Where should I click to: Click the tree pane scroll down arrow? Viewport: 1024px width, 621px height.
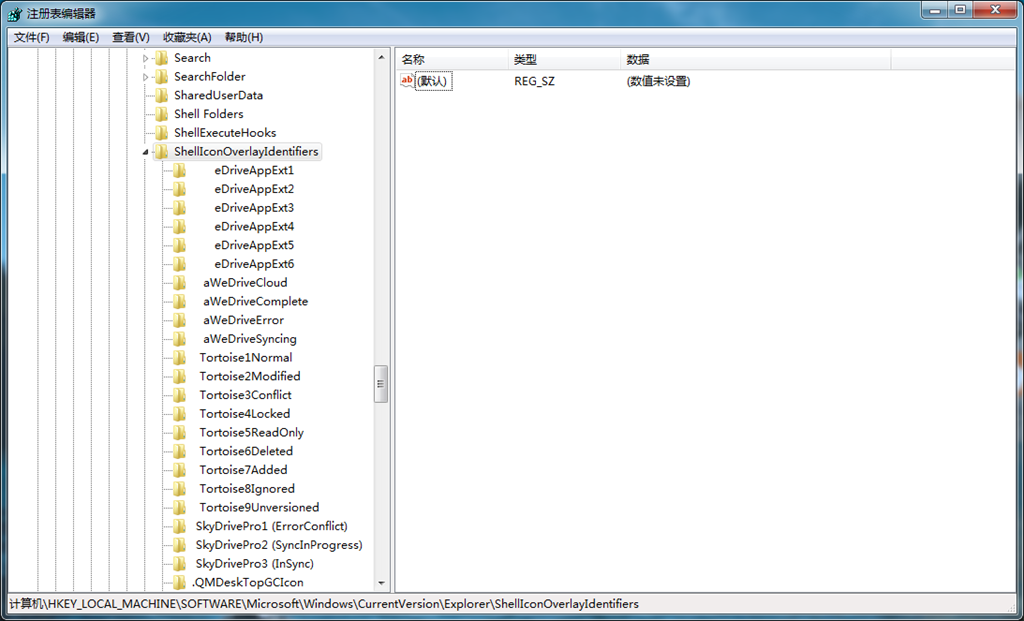[381, 583]
